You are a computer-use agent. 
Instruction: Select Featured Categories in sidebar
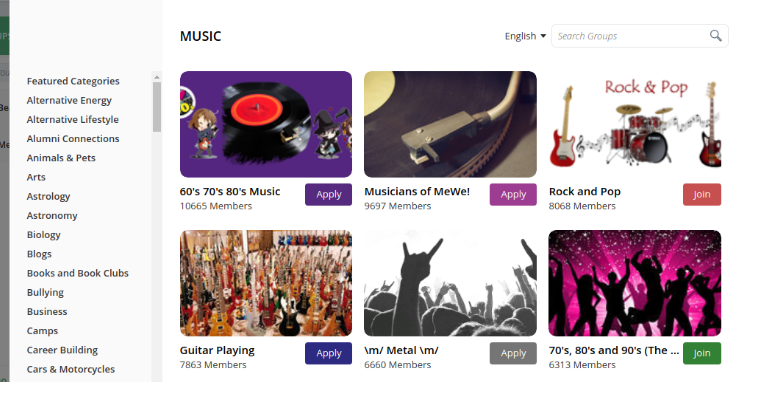coord(73,81)
